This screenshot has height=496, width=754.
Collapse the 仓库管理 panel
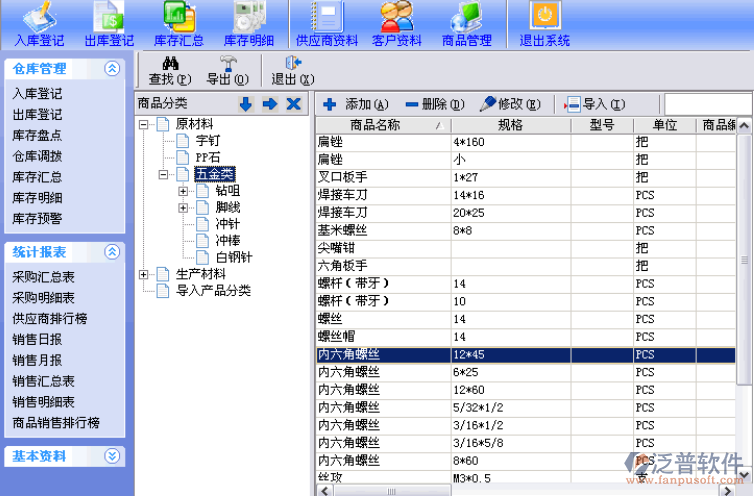[112, 69]
